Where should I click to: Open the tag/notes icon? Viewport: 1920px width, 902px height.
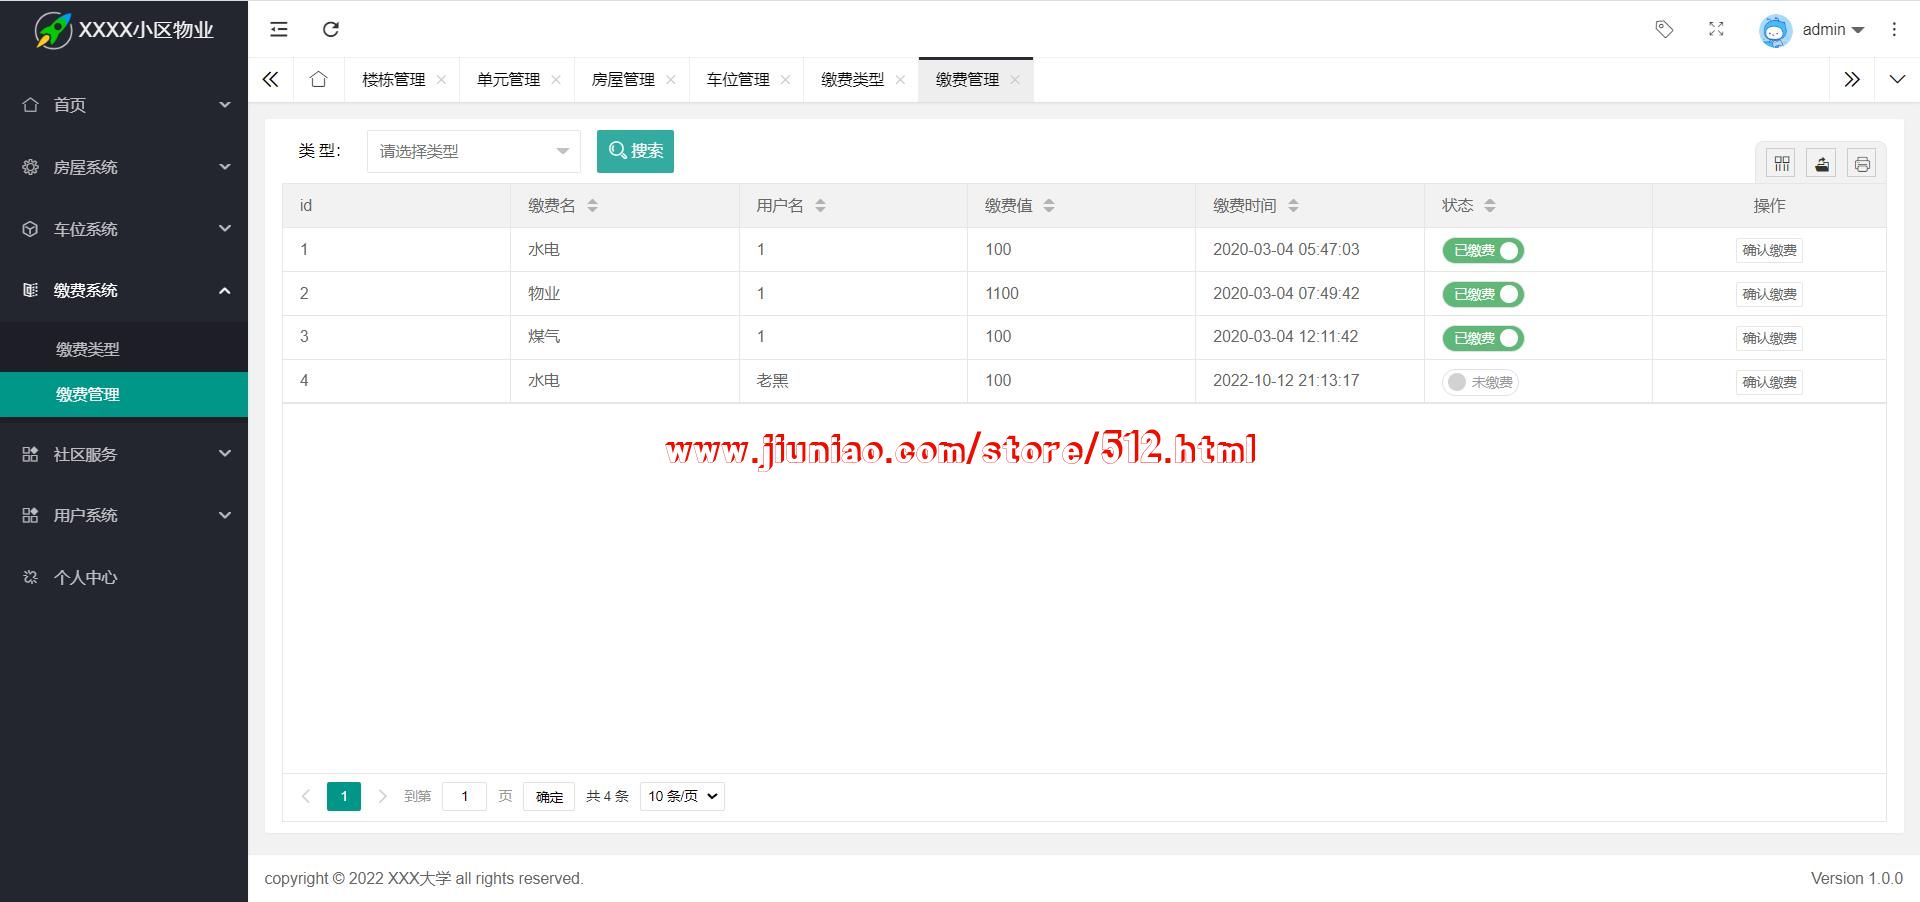tap(1664, 29)
